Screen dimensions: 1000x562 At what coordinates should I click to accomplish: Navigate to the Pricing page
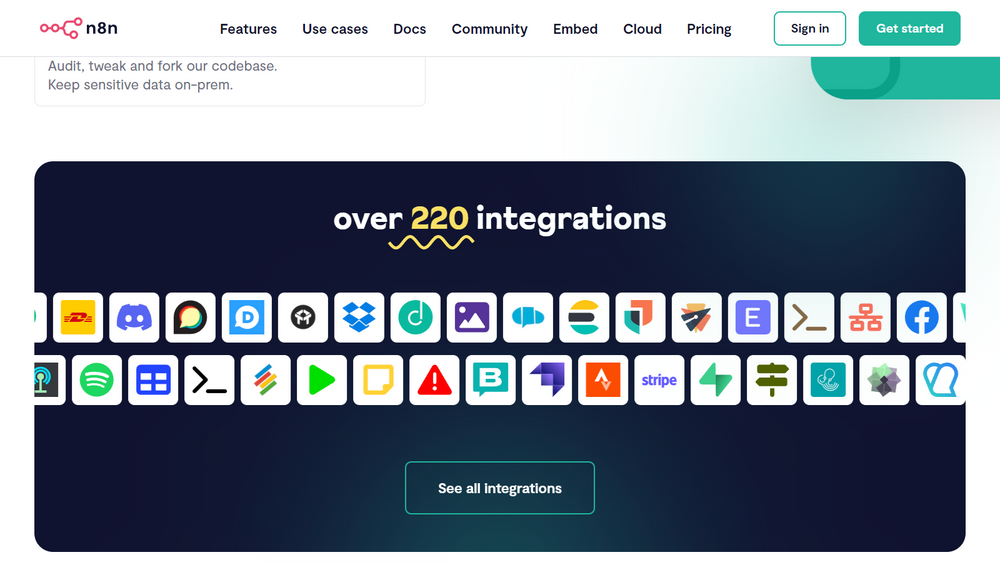pyautogui.click(x=709, y=29)
